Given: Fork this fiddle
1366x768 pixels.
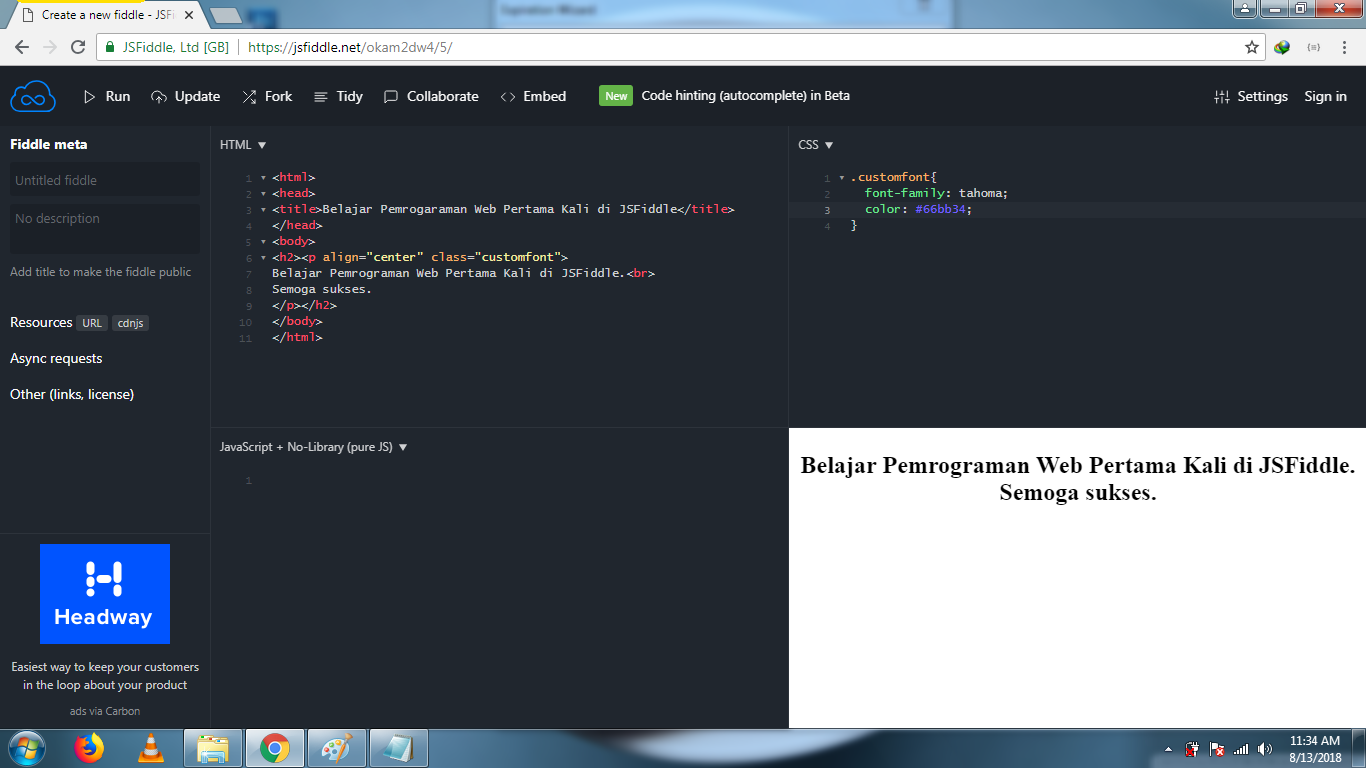Looking at the screenshot, I should click(x=277, y=96).
